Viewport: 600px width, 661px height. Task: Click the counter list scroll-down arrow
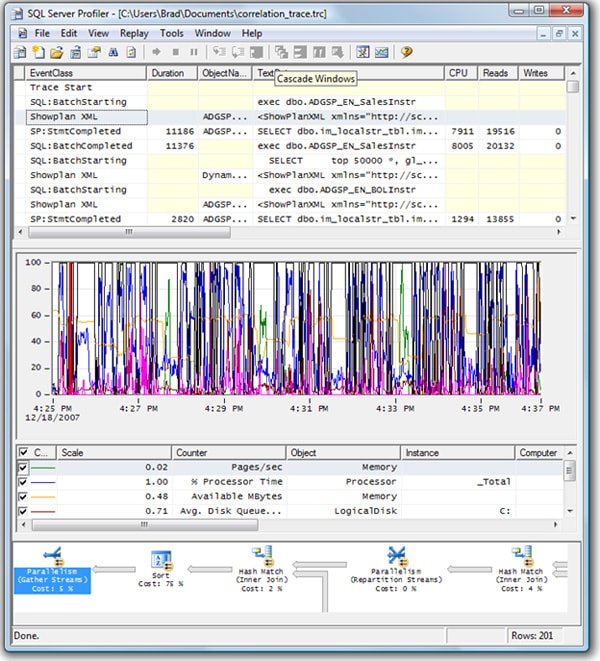570,511
